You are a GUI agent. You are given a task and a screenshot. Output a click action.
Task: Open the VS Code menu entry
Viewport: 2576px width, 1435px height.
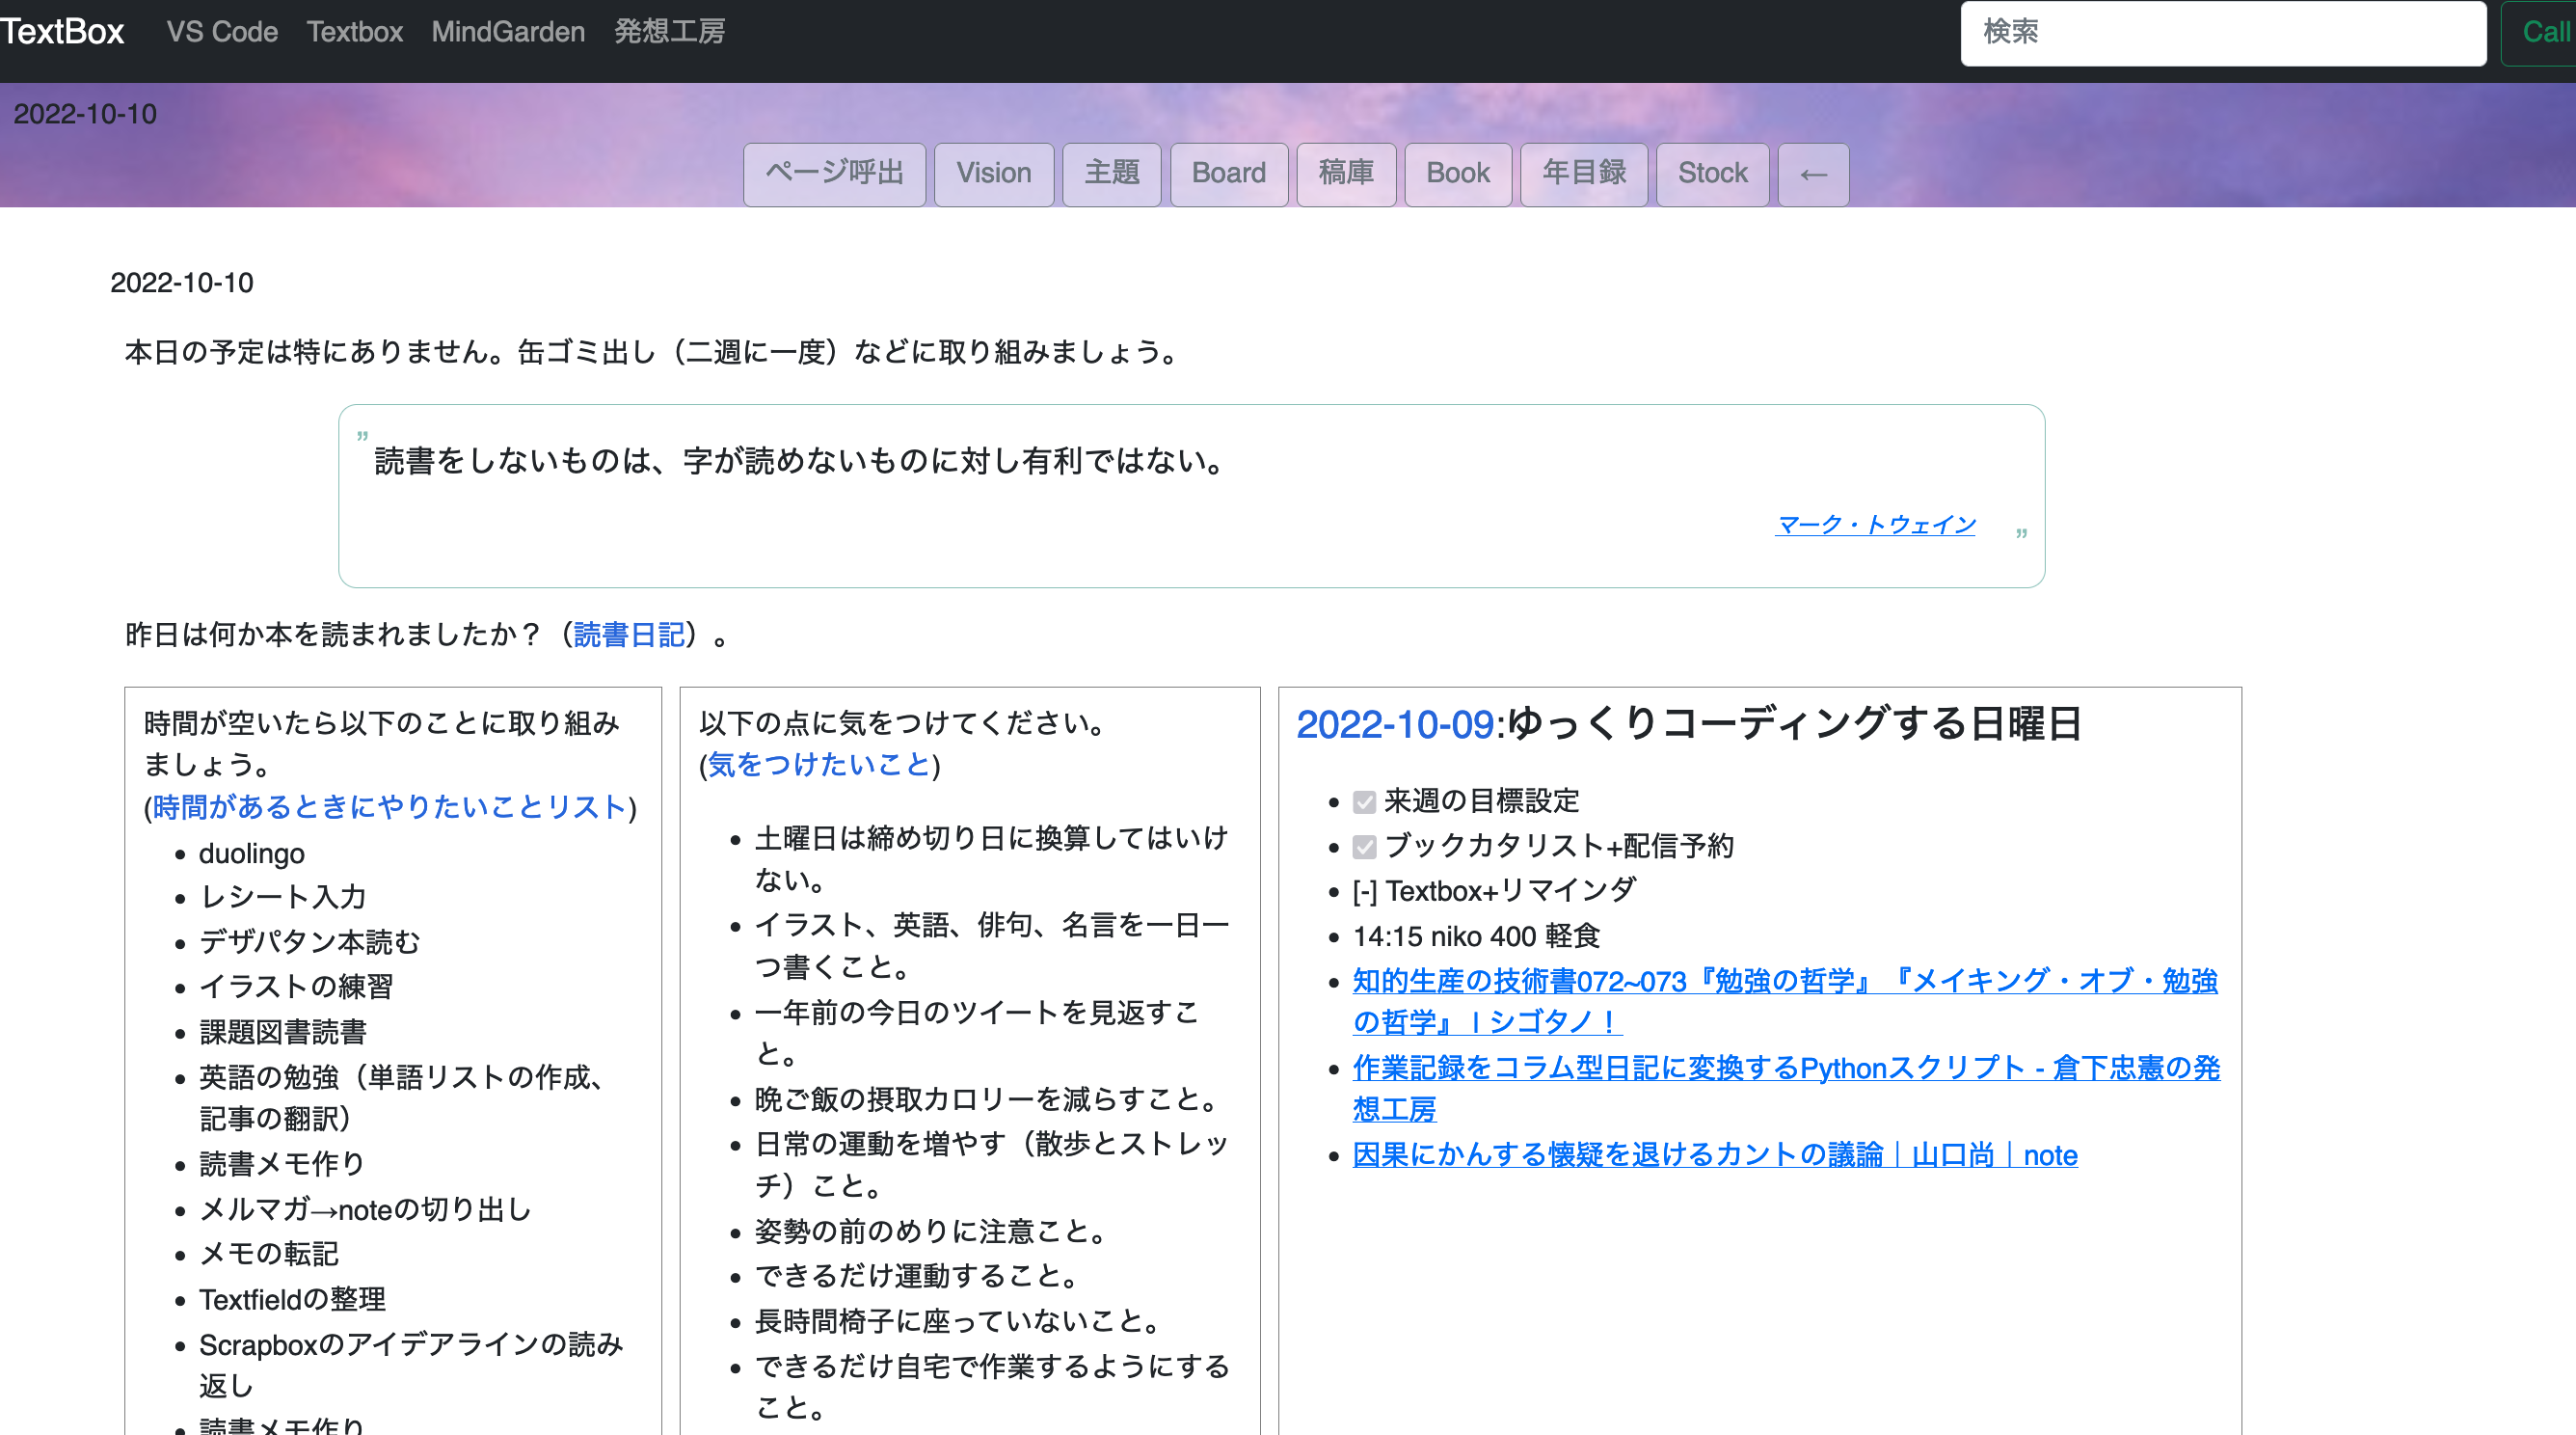tap(223, 31)
